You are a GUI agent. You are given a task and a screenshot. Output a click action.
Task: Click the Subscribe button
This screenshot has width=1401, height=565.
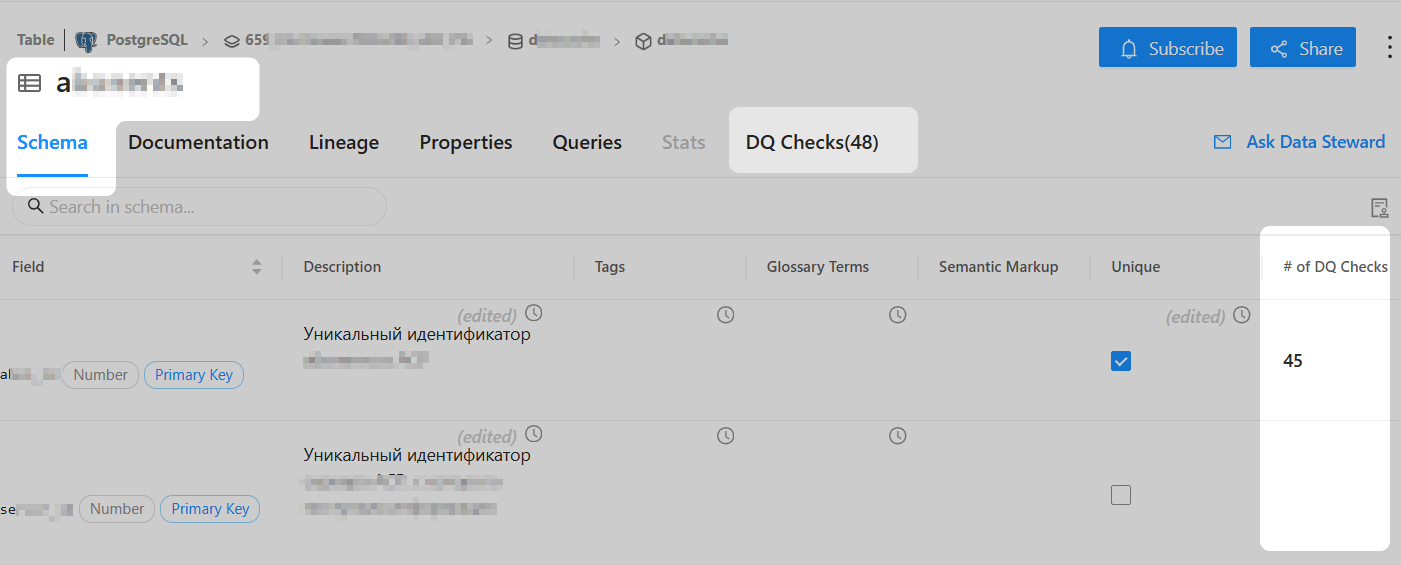tap(1168, 48)
